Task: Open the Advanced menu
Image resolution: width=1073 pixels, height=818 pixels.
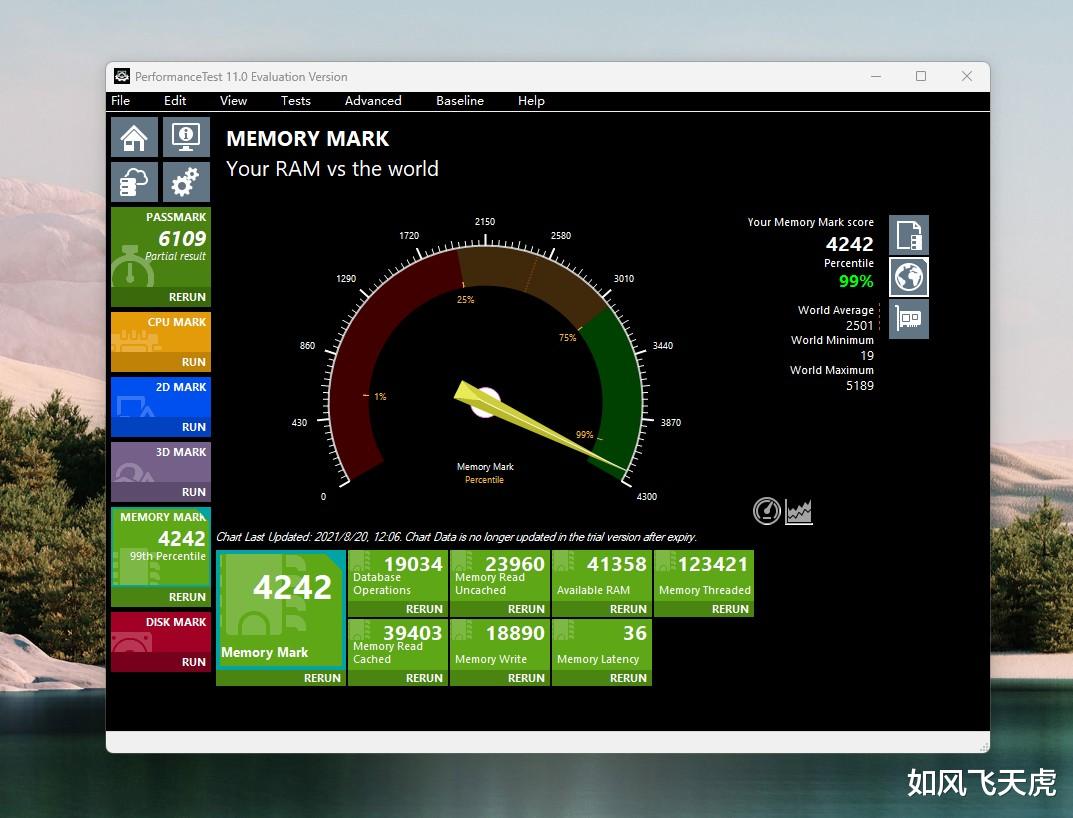Action: 373,101
